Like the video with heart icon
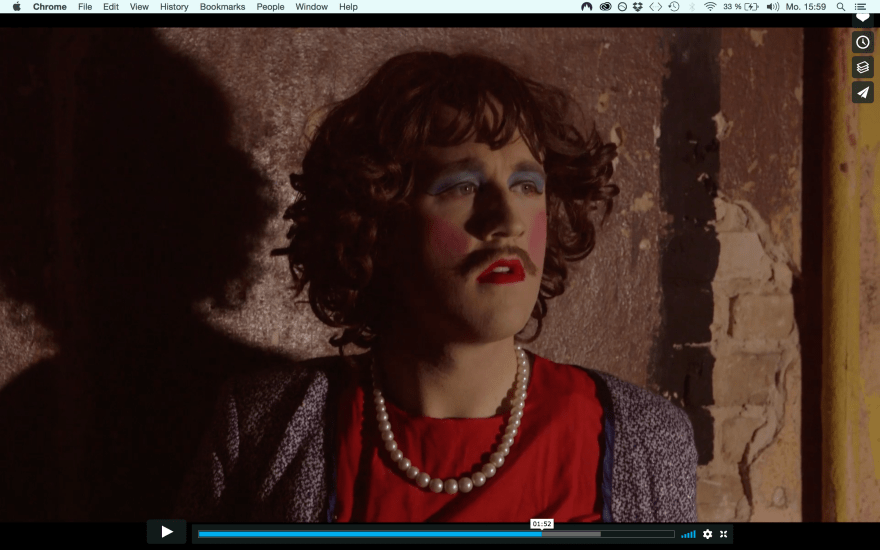This screenshot has height=550, width=880. coord(862,18)
